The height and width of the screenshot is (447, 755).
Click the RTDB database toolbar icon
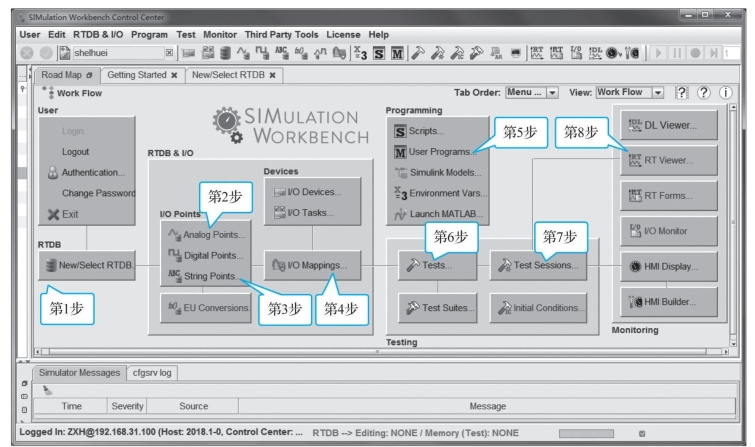(x=225, y=53)
